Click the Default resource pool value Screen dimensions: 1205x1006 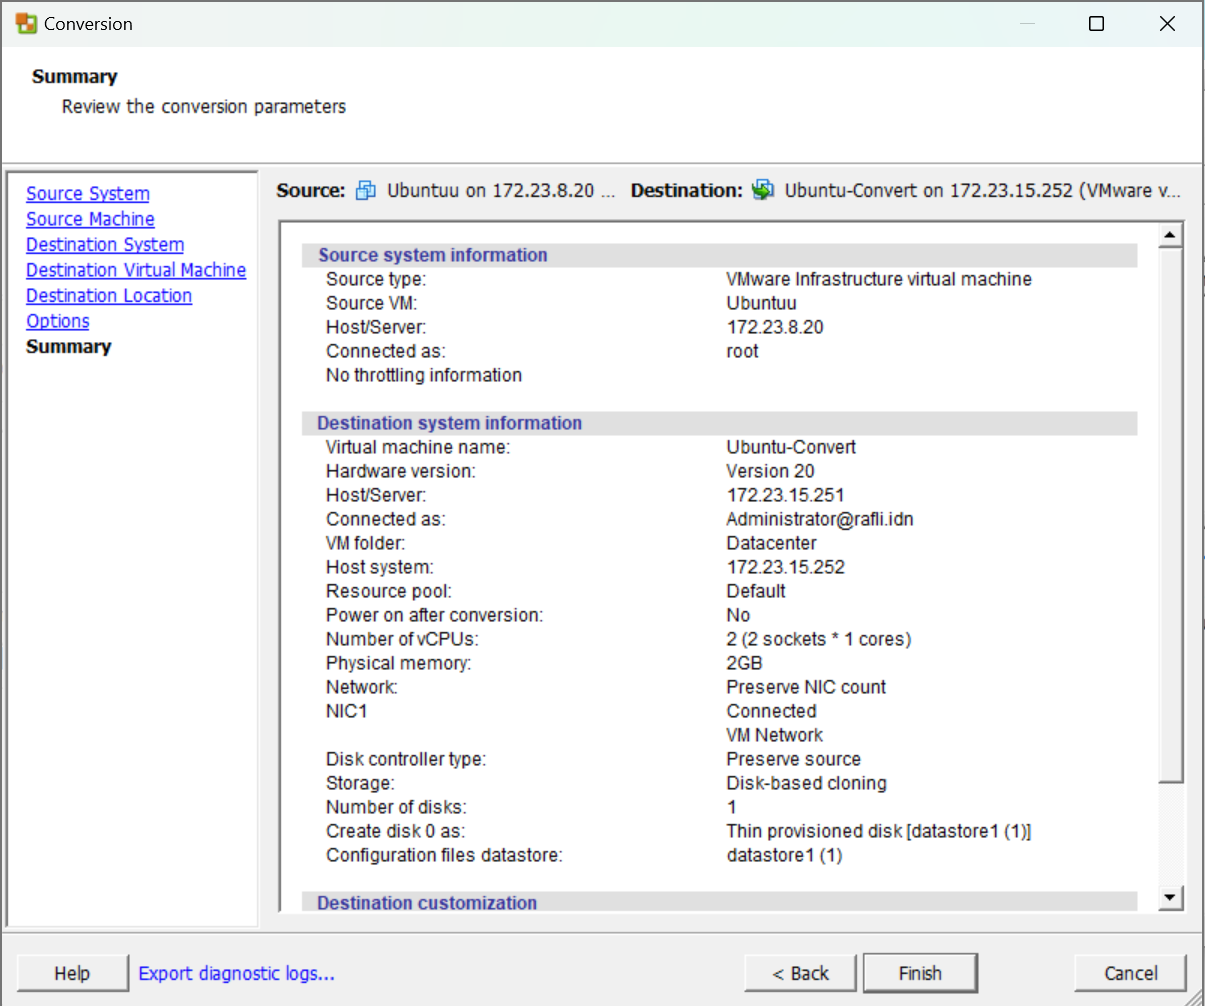[756, 591]
